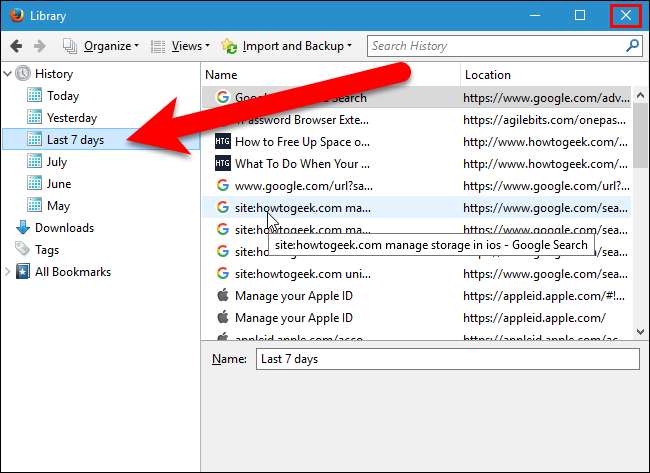Click the calendar icon beside Today
The width and height of the screenshot is (650, 473).
(34, 95)
